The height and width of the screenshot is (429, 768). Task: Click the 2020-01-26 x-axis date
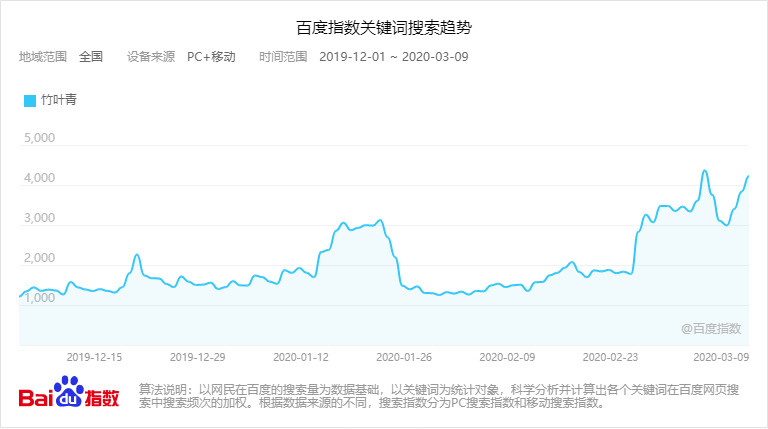[x=404, y=358]
